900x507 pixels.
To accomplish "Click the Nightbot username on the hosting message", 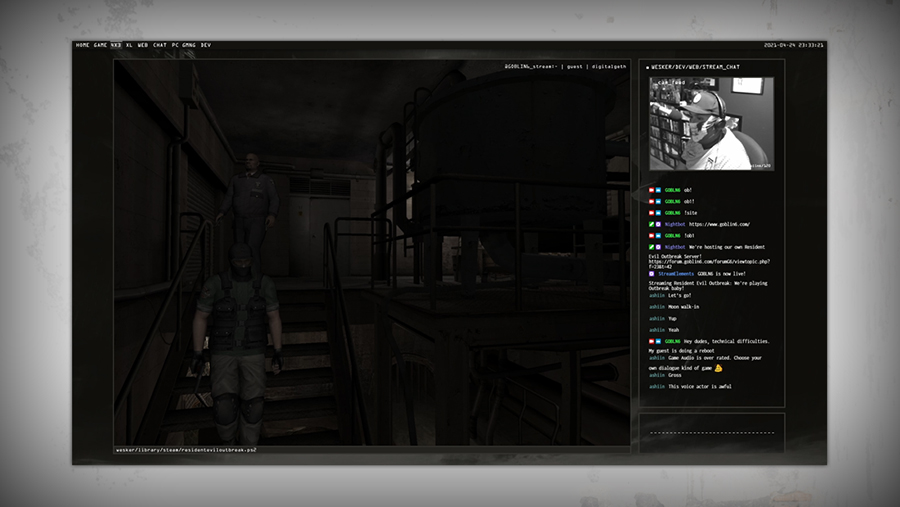I will (x=675, y=247).
